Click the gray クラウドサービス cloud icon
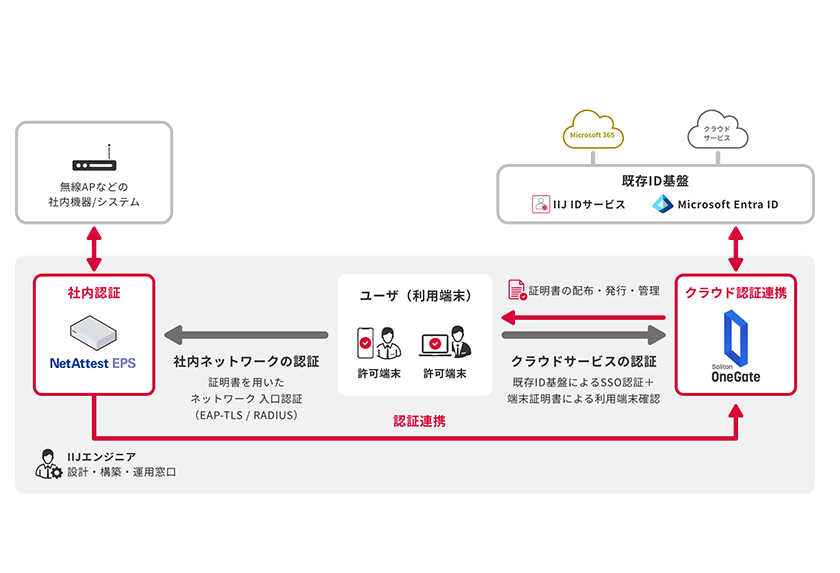This screenshot has width=840, height=573. (x=716, y=135)
